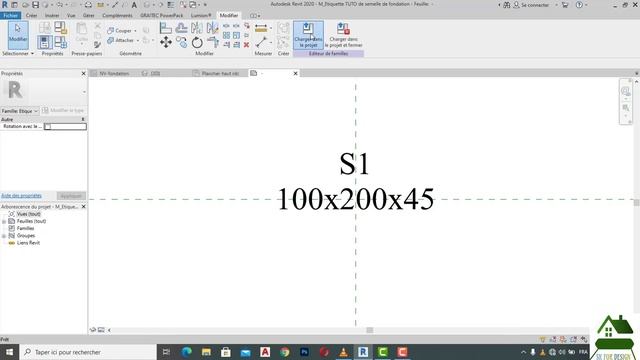Open the help question mark icon
The width and height of the screenshot is (640, 360).
coord(579,5)
